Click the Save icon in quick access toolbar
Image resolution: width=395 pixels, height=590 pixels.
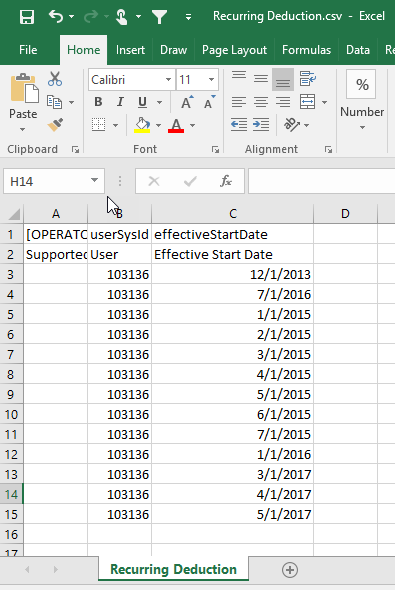coord(27,17)
